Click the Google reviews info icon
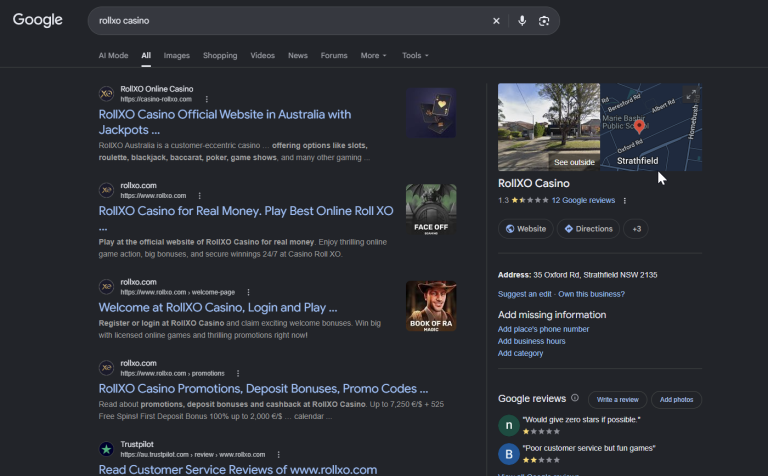The width and height of the screenshot is (768, 476). [575, 398]
